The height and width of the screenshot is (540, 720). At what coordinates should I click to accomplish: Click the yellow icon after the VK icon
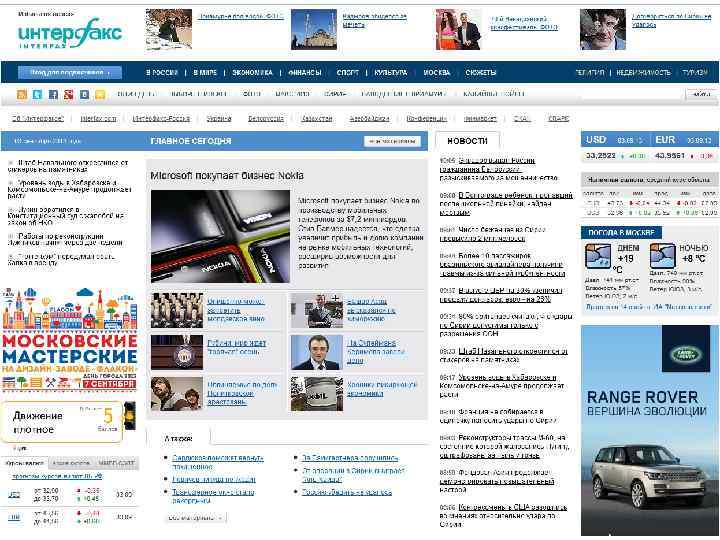click(x=100, y=95)
